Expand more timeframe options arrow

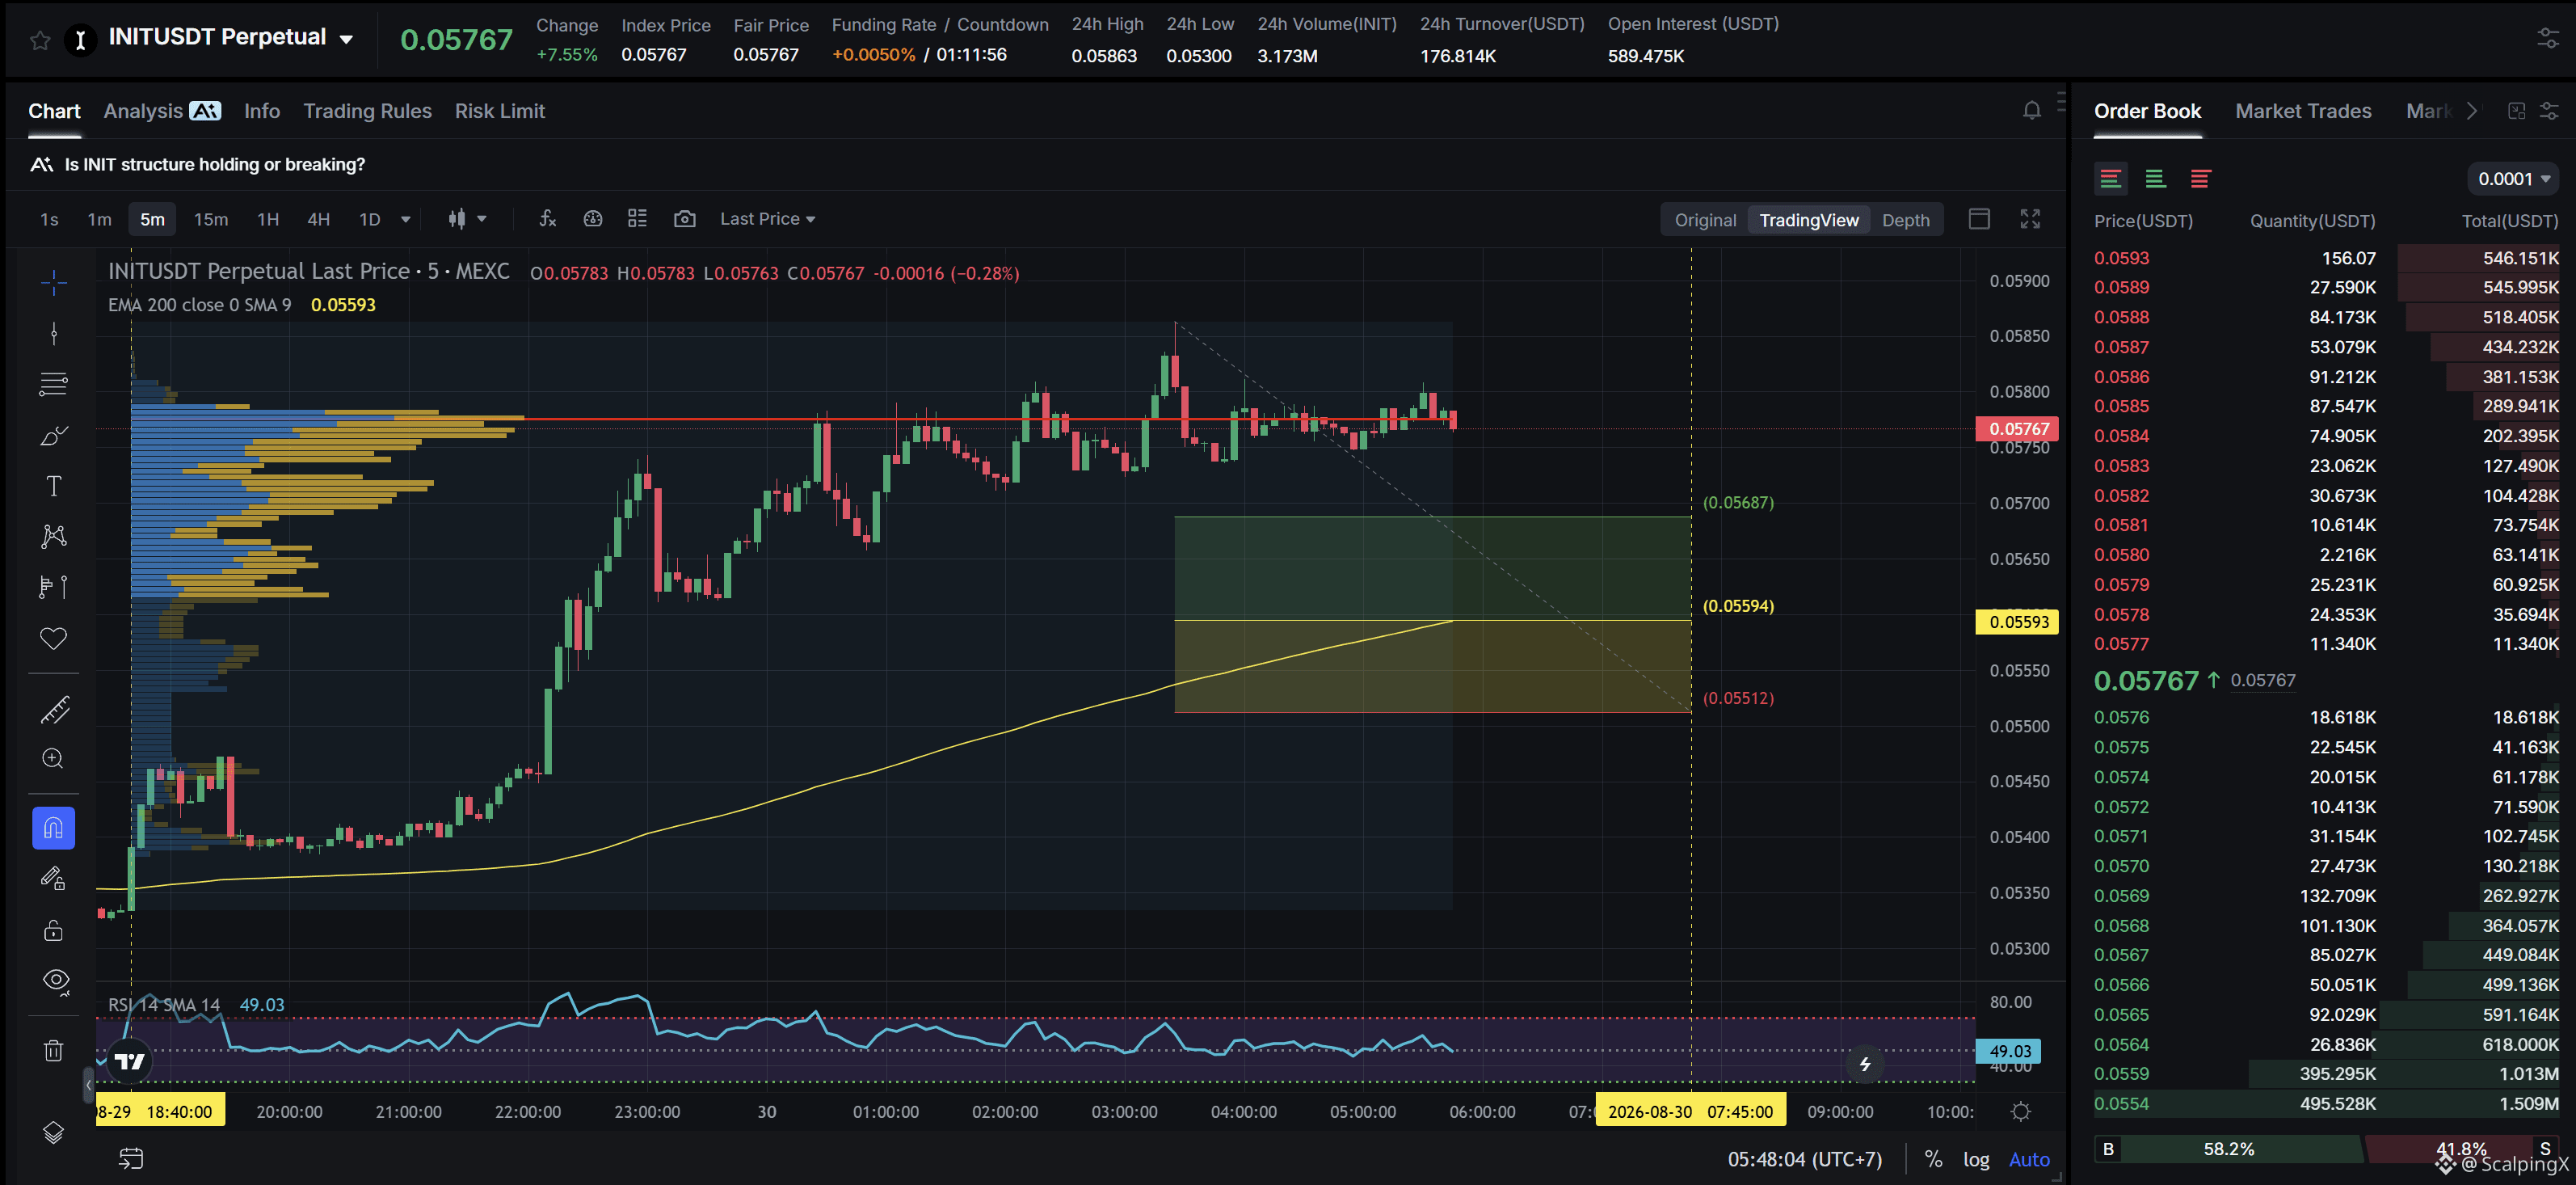click(406, 219)
